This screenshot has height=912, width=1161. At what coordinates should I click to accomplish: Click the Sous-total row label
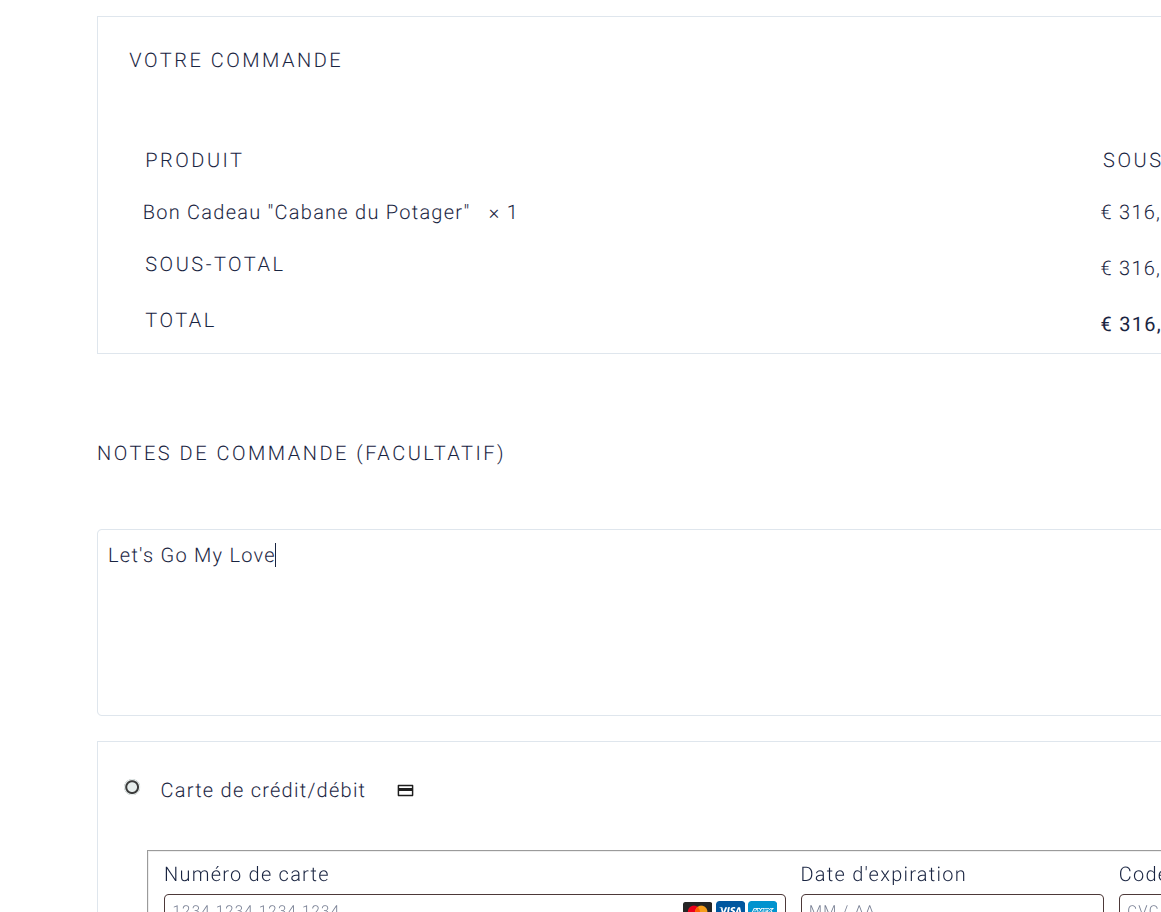pyautogui.click(x=215, y=265)
